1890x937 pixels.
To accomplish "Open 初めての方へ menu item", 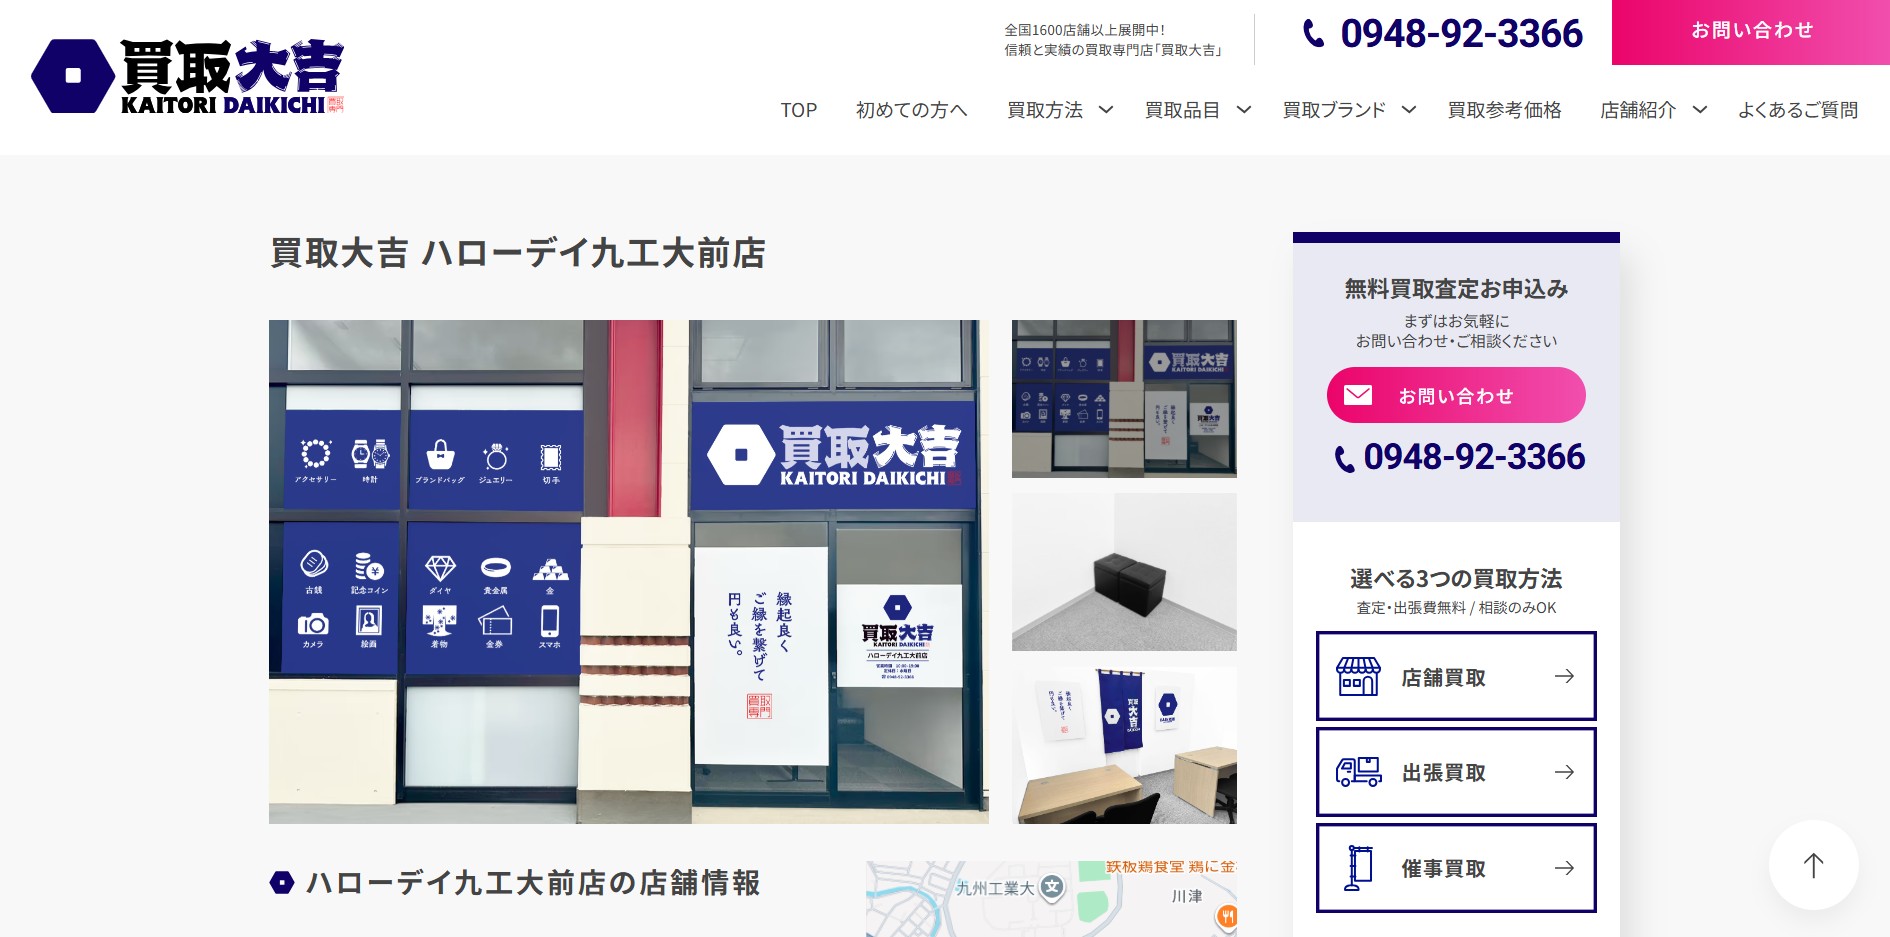I will point(911,110).
